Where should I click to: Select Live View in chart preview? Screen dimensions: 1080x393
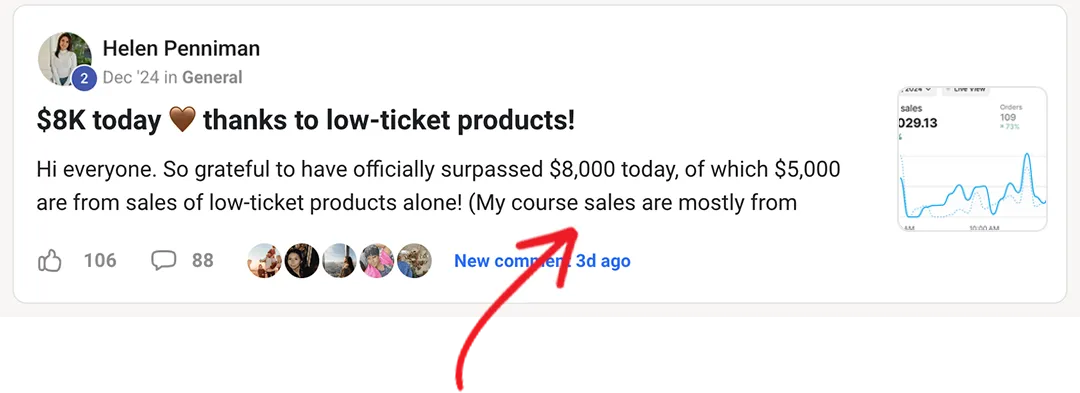[965, 89]
